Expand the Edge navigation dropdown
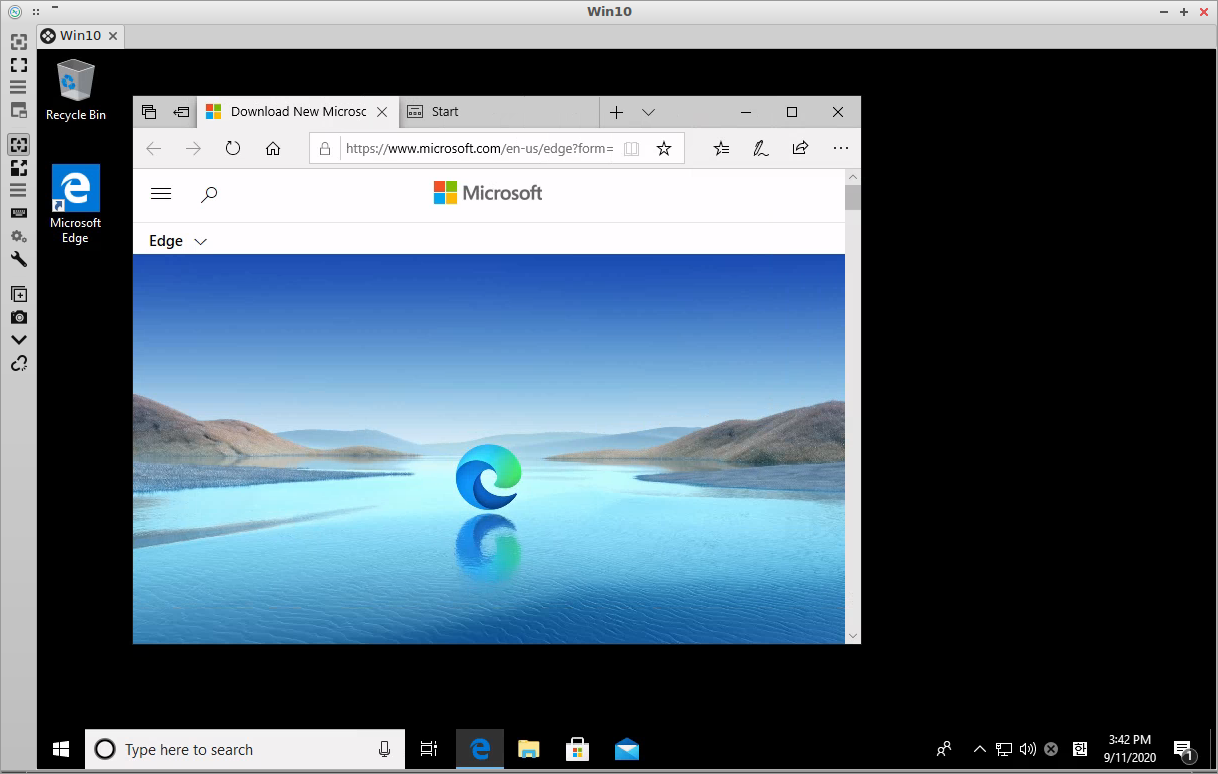1218x774 pixels. point(178,241)
